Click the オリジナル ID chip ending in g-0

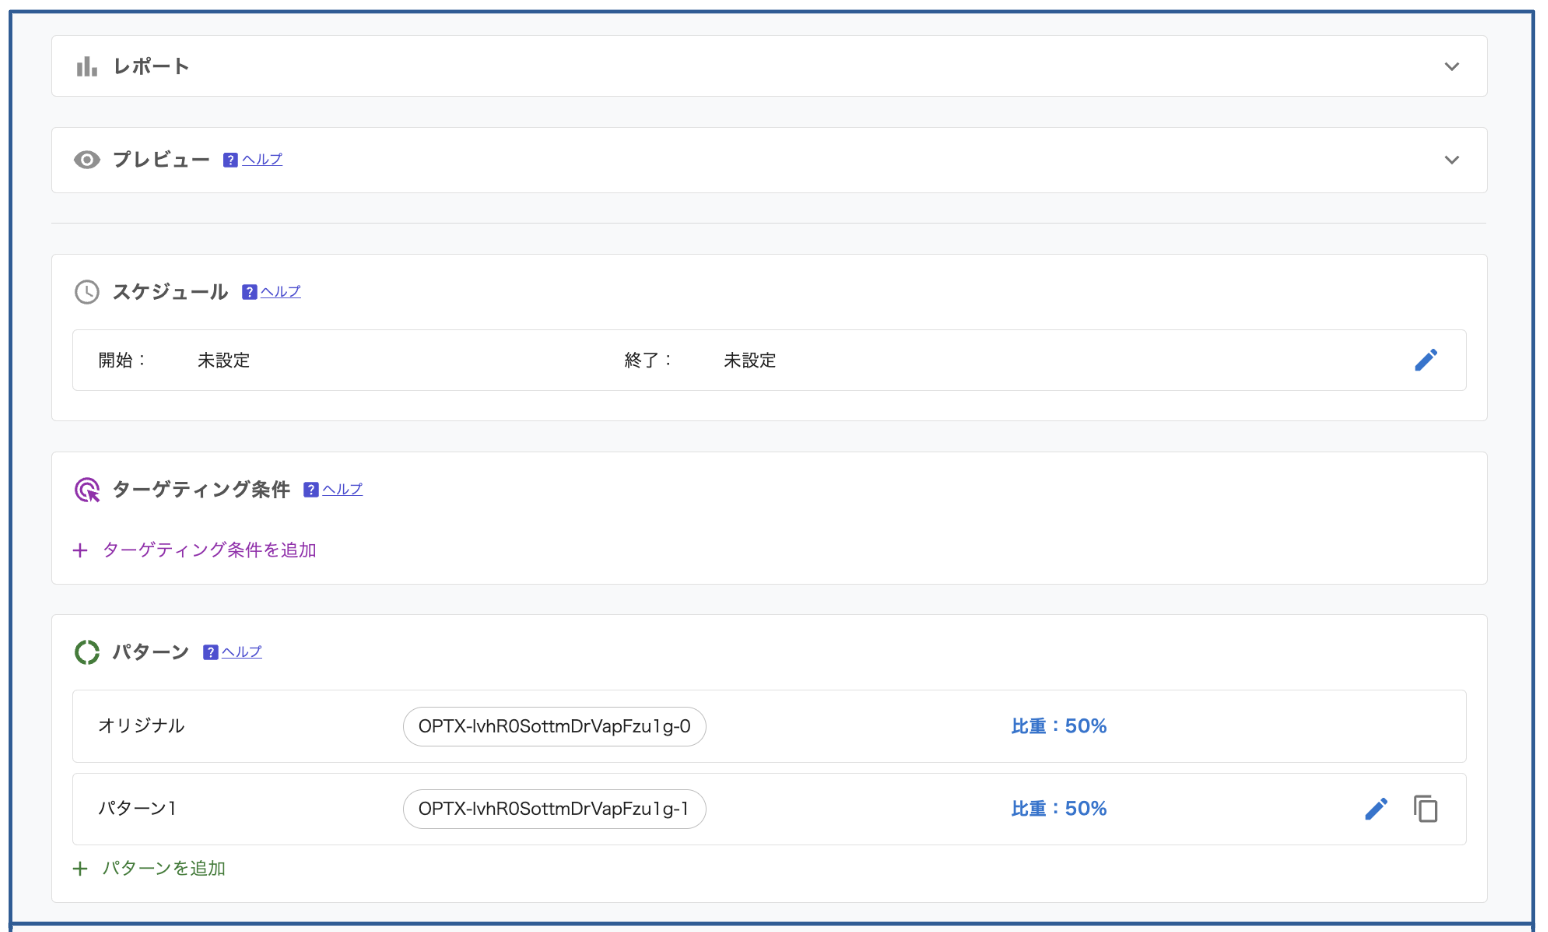(x=554, y=727)
